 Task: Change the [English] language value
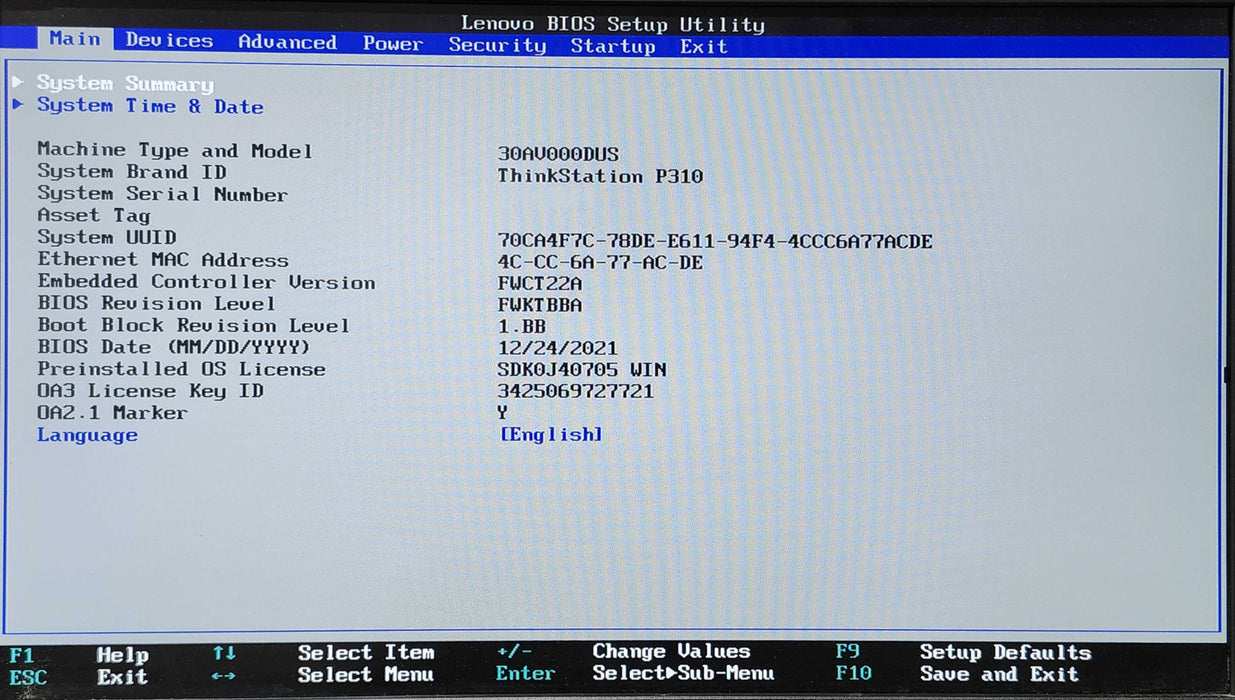550,434
